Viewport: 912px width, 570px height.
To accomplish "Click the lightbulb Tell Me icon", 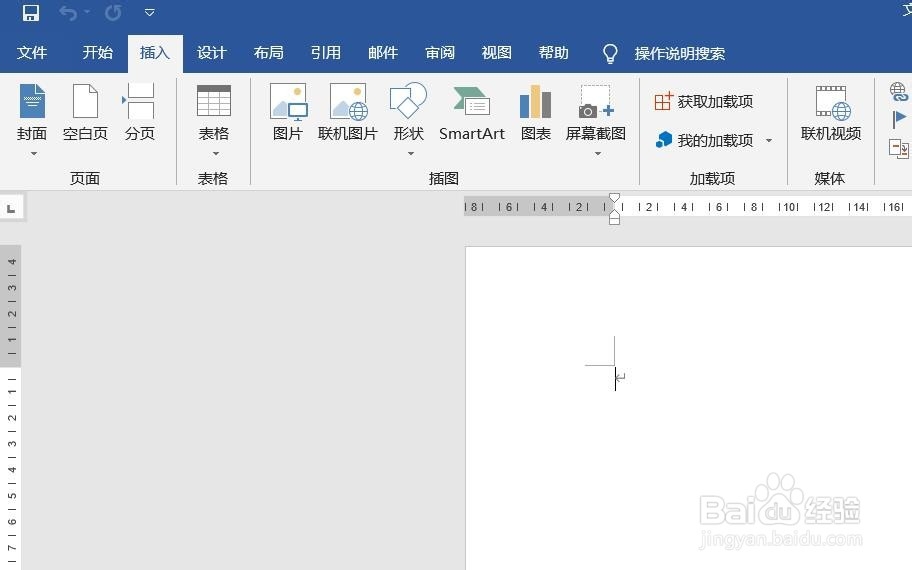I will (610, 54).
